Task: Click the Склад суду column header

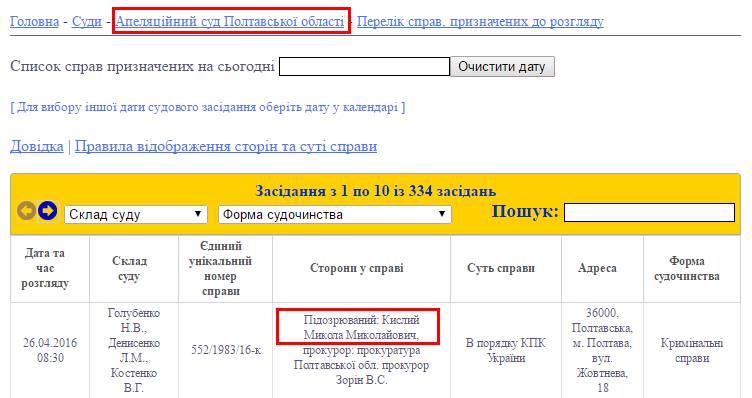Action: coord(134,269)
